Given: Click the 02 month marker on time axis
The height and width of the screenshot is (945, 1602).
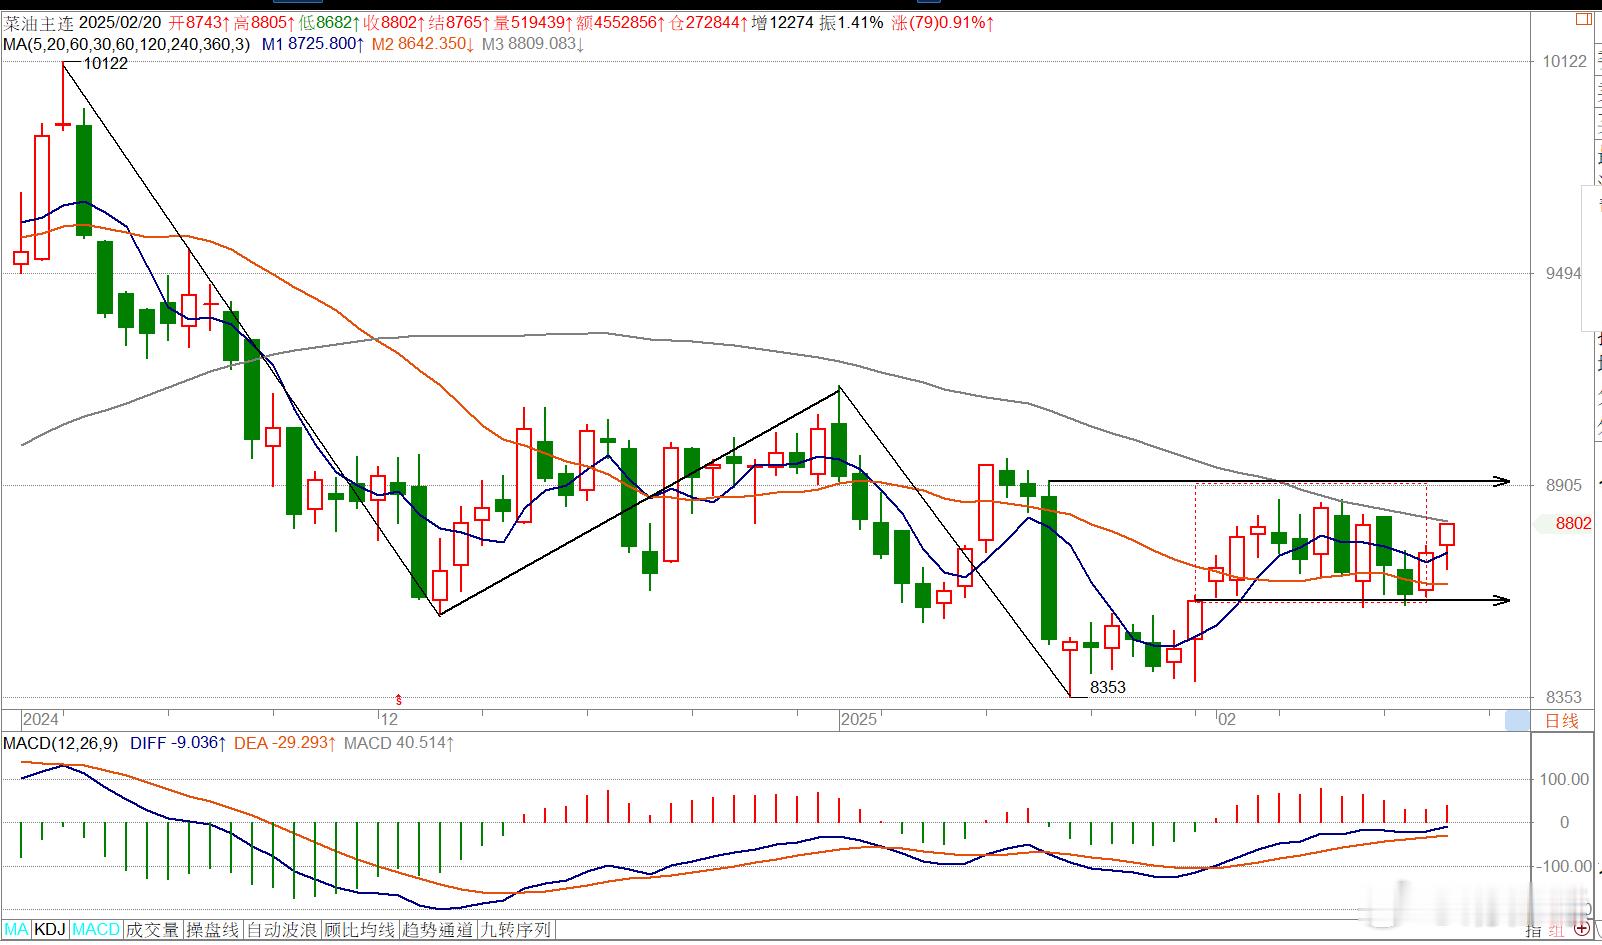Looking at the screenshot, I should (x=1227, y=719).
